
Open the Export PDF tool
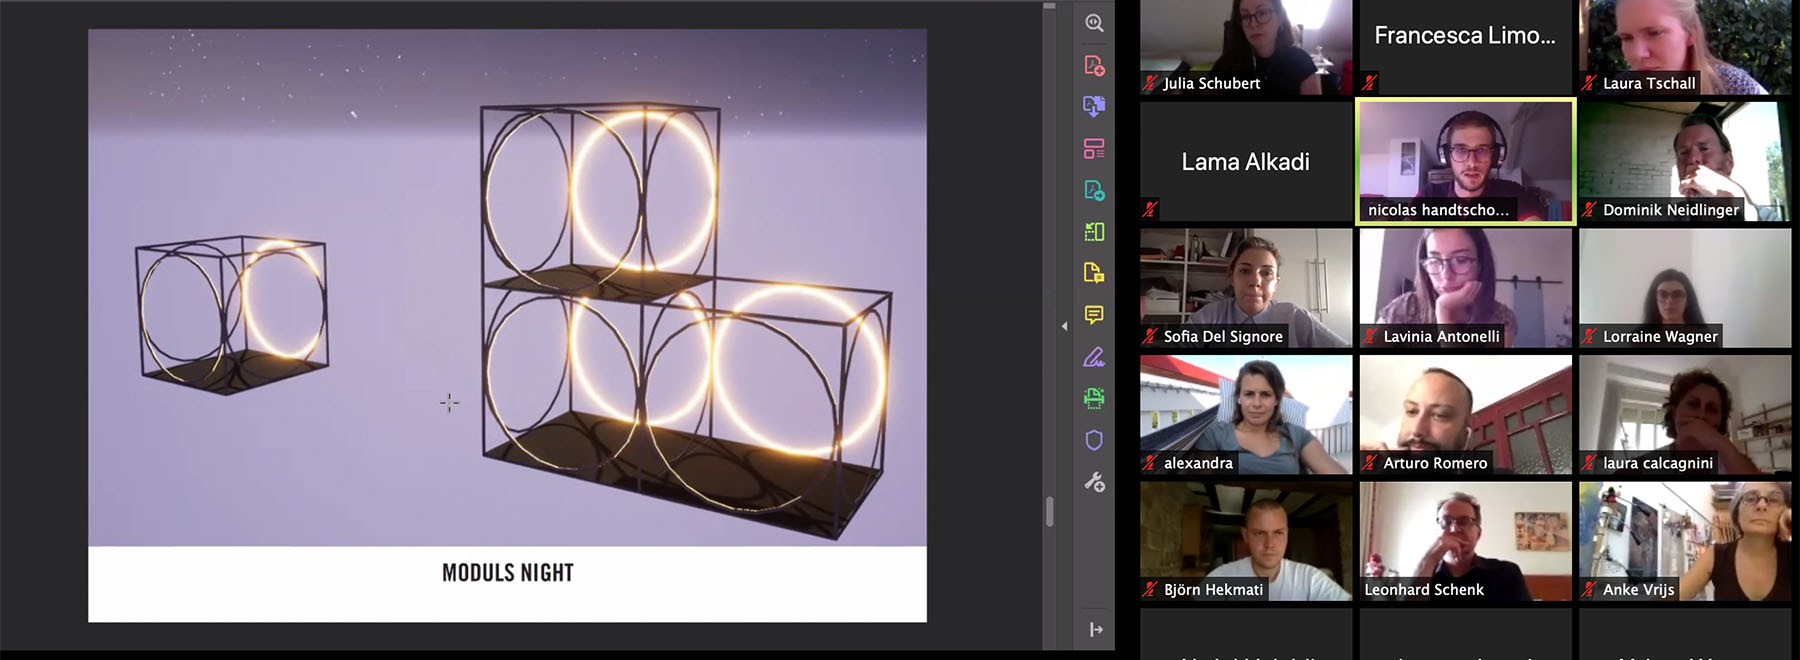click(1094, 190)
